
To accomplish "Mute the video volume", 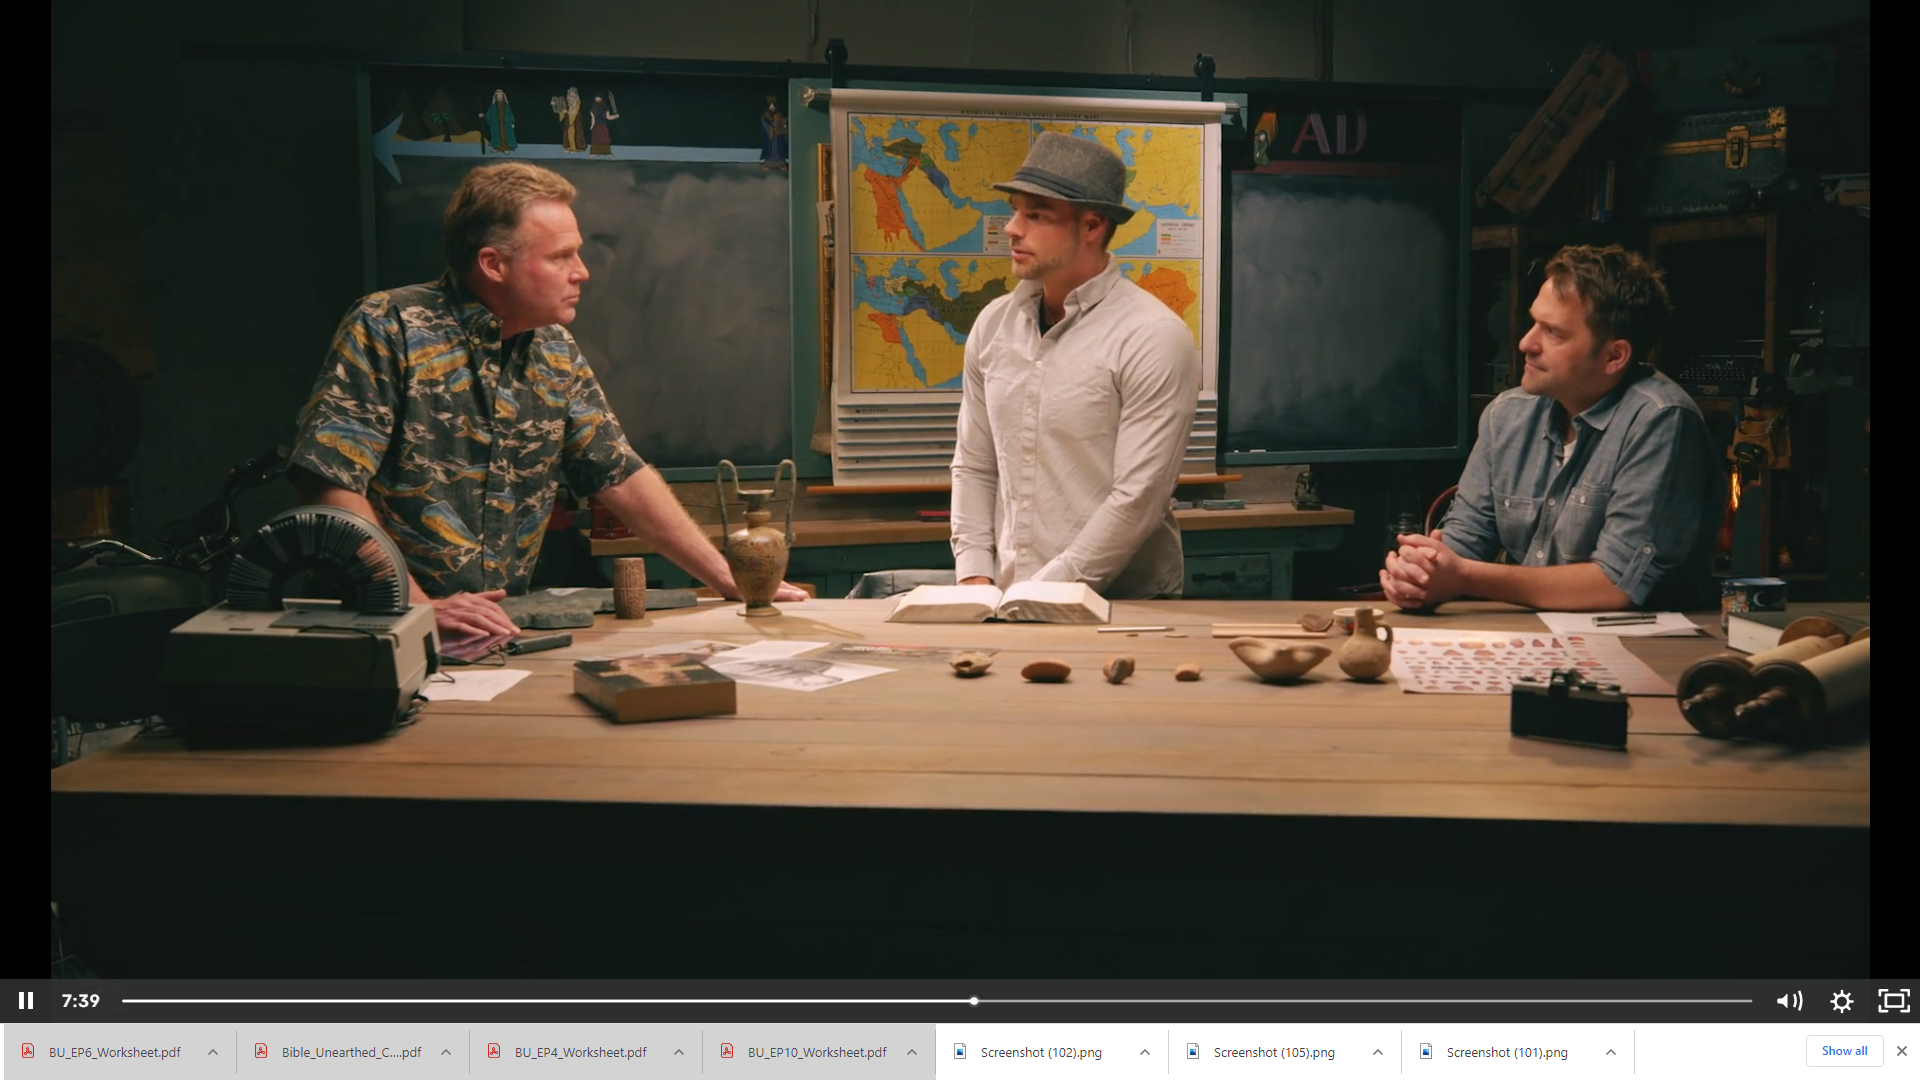I will point(1789,1001).
